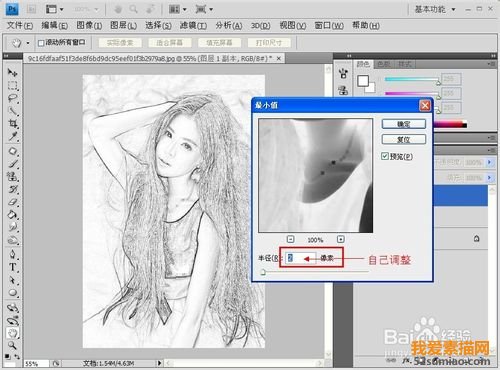Zoom in the dialog preview with plus
500x370 pixels.
[x=340, y=239]
